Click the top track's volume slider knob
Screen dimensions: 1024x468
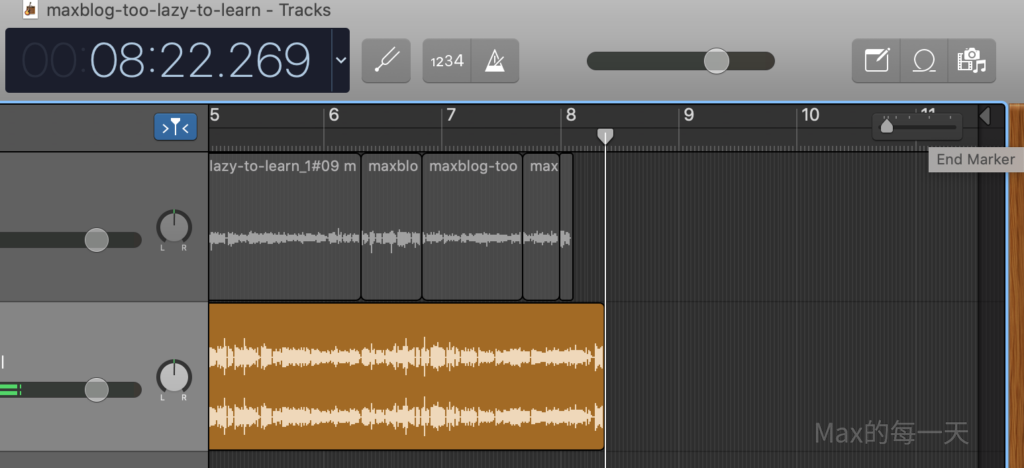point(96,240)
